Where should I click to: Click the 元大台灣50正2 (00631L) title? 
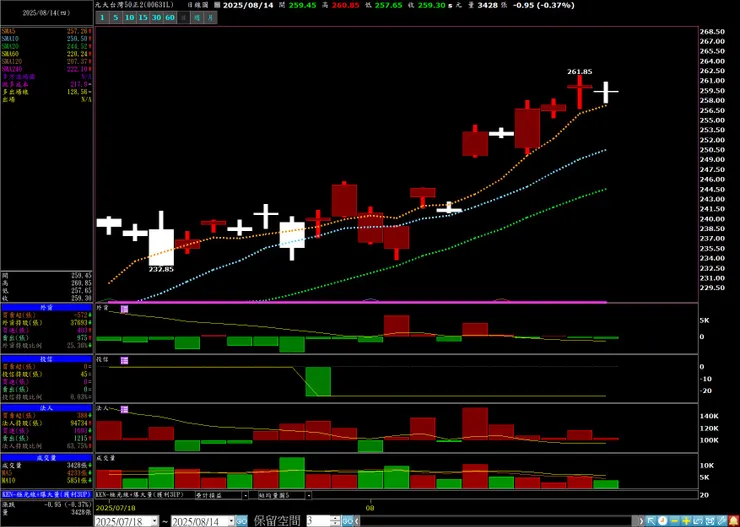pyautogui.click(x=136, y=5)
